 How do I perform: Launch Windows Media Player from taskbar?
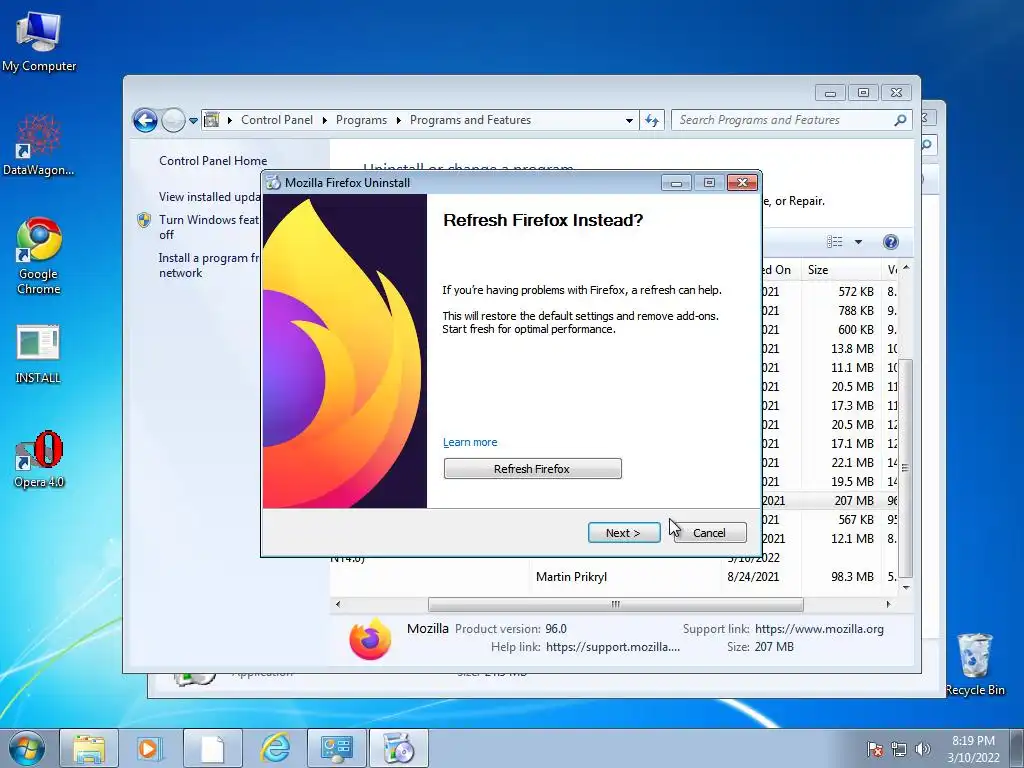coord(150,748)
